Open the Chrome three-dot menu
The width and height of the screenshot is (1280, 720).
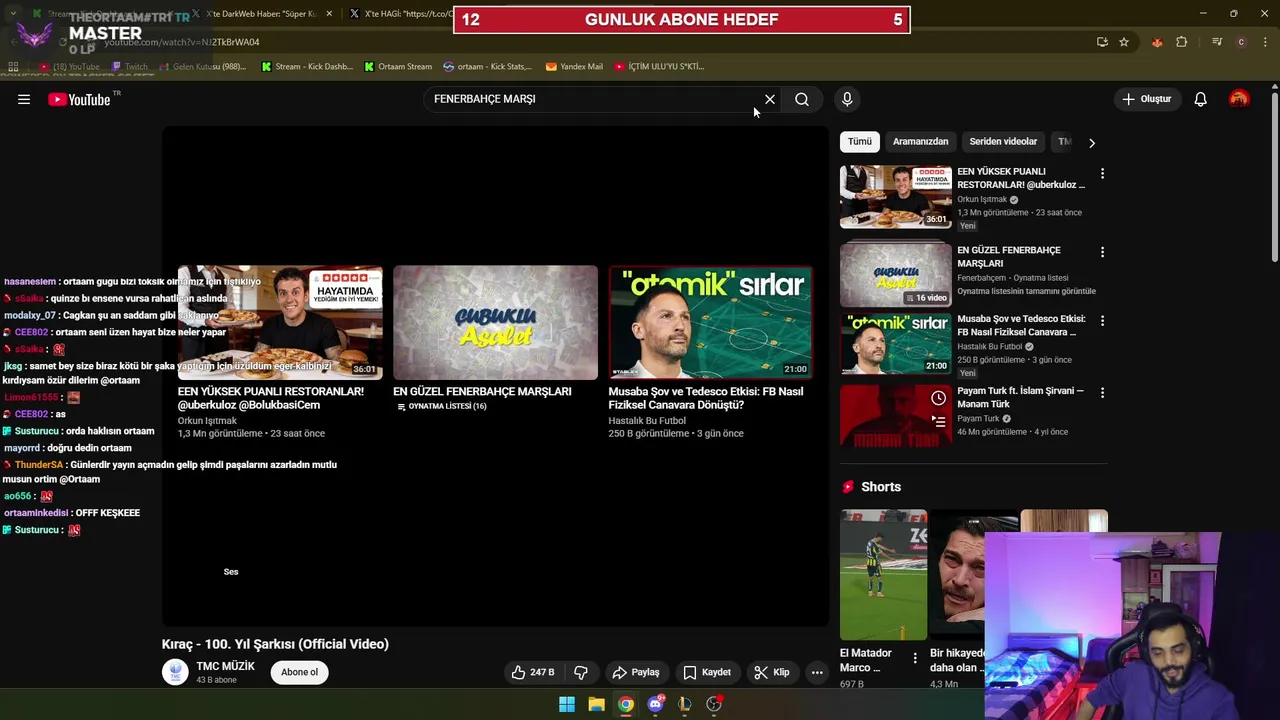[x=1266, y=42]
